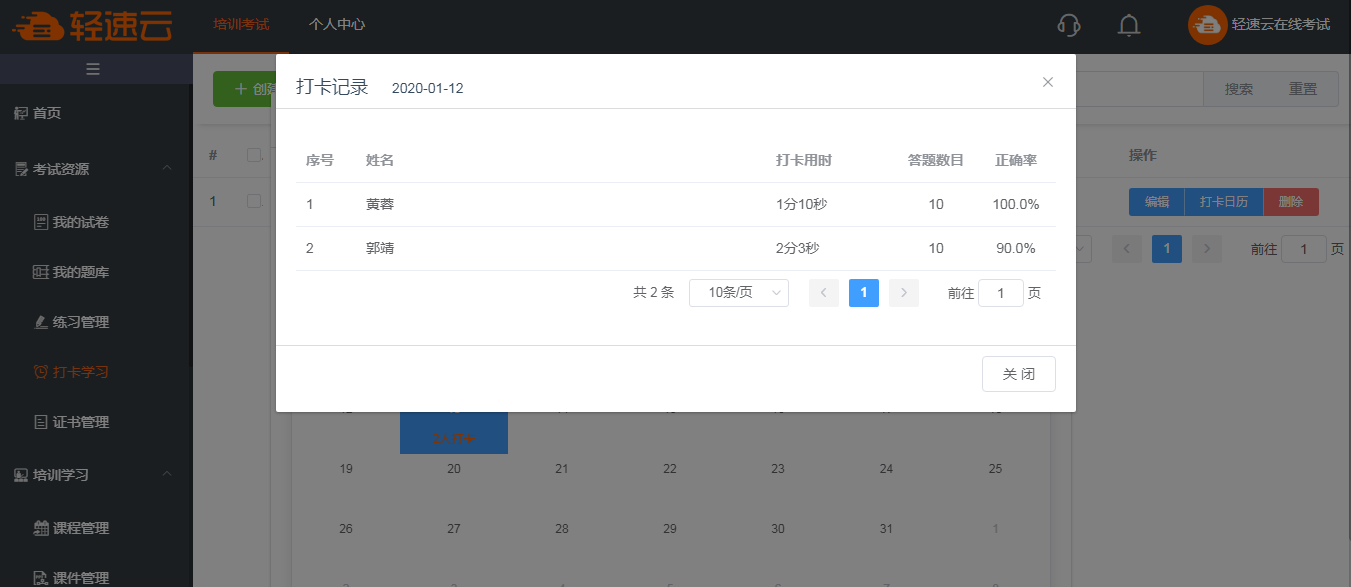The height and width of the screenshot is (587, 1351).
Task: Open the 10条/页 page size dropdown
Action: 739,293
